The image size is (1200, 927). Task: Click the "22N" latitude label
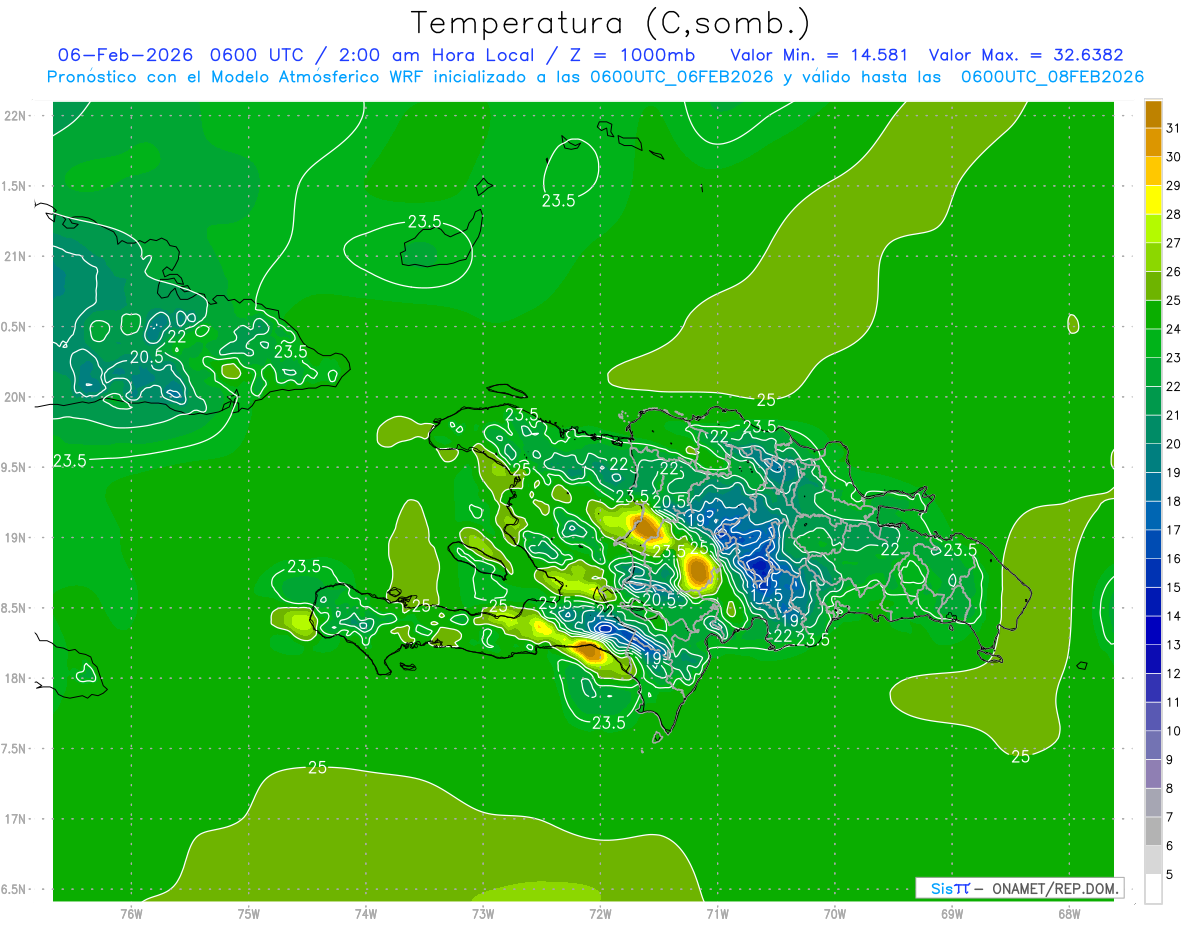pyautogui.click(x=16, y=116)
